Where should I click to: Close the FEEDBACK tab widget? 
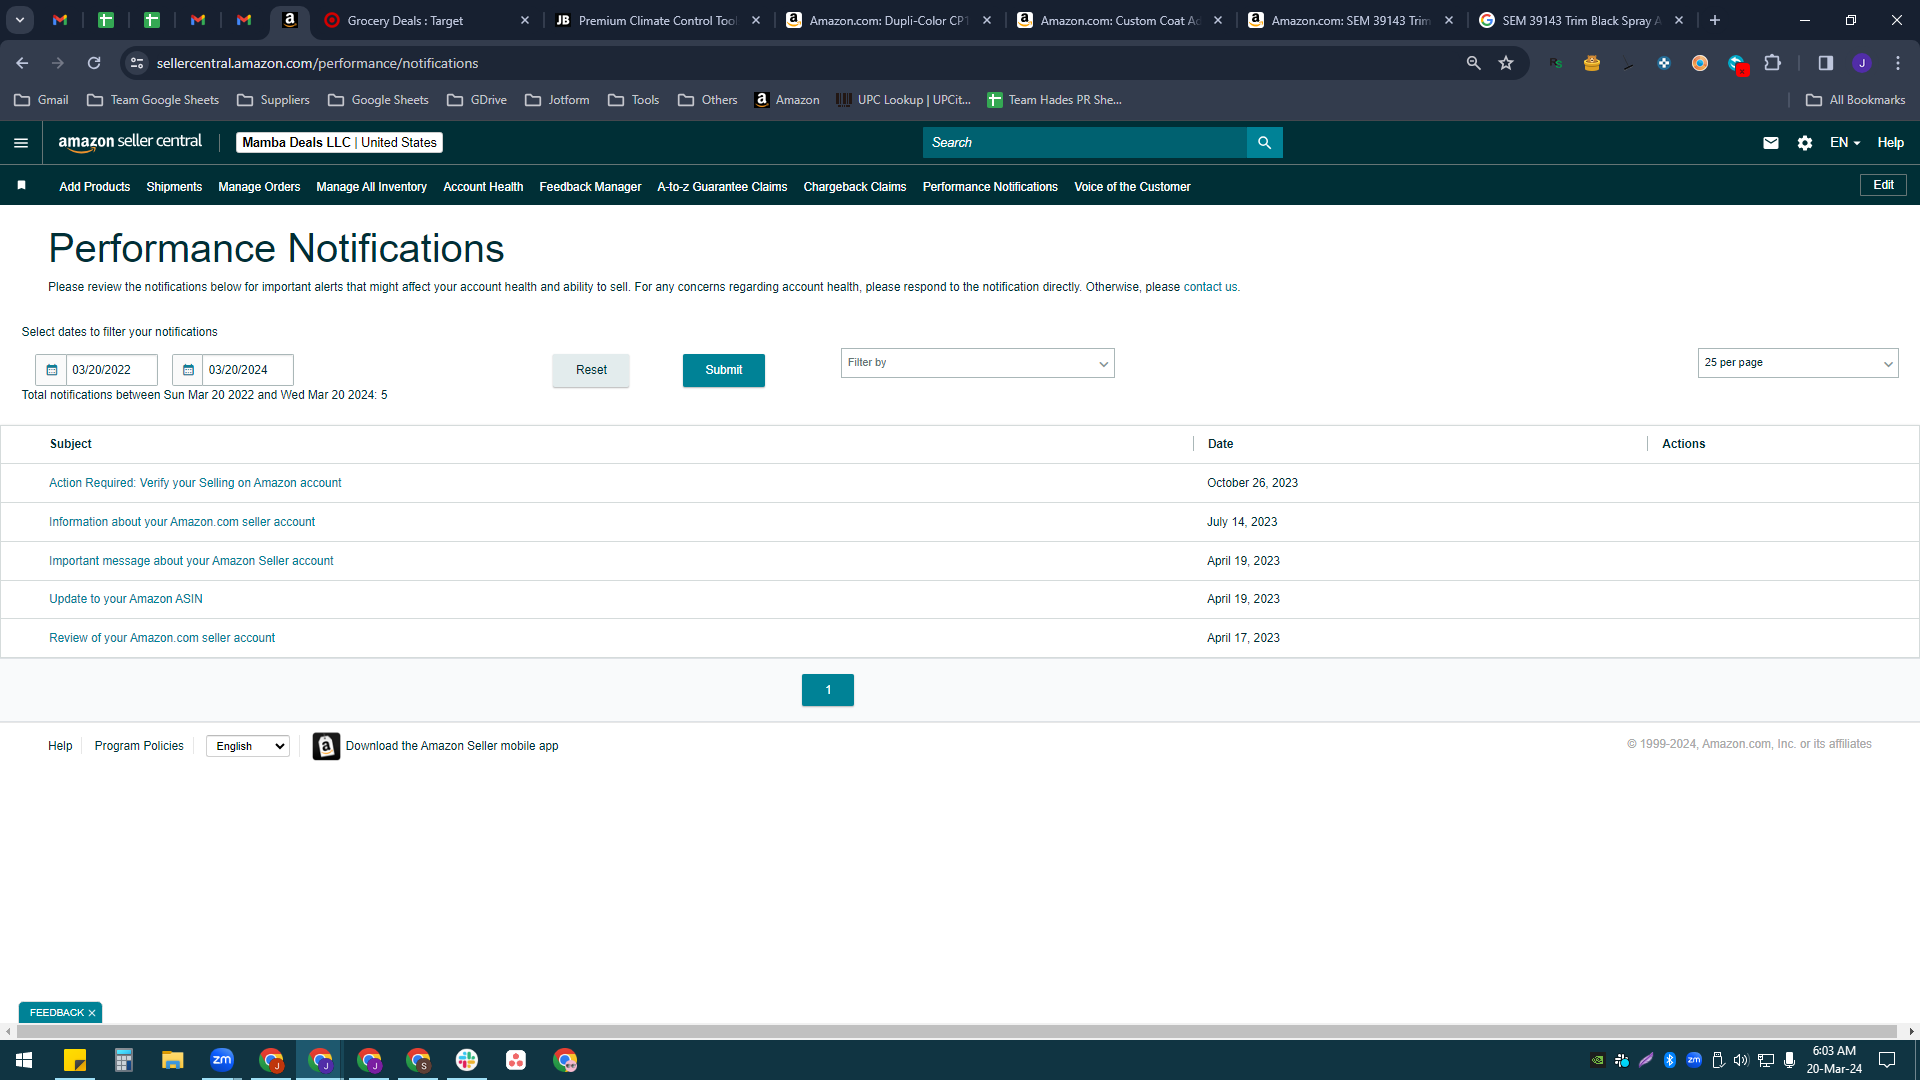point(92,1013)
